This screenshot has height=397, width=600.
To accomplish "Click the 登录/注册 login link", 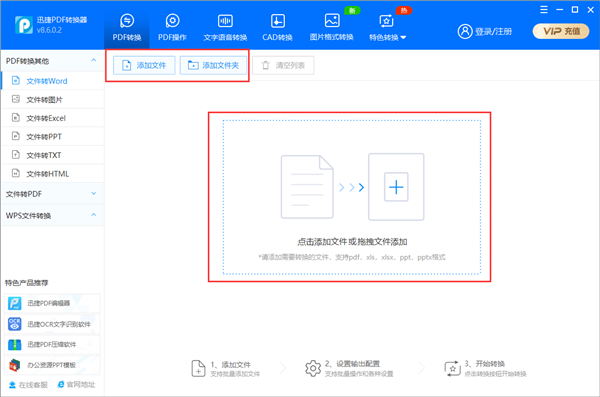I will coord(494,31).
